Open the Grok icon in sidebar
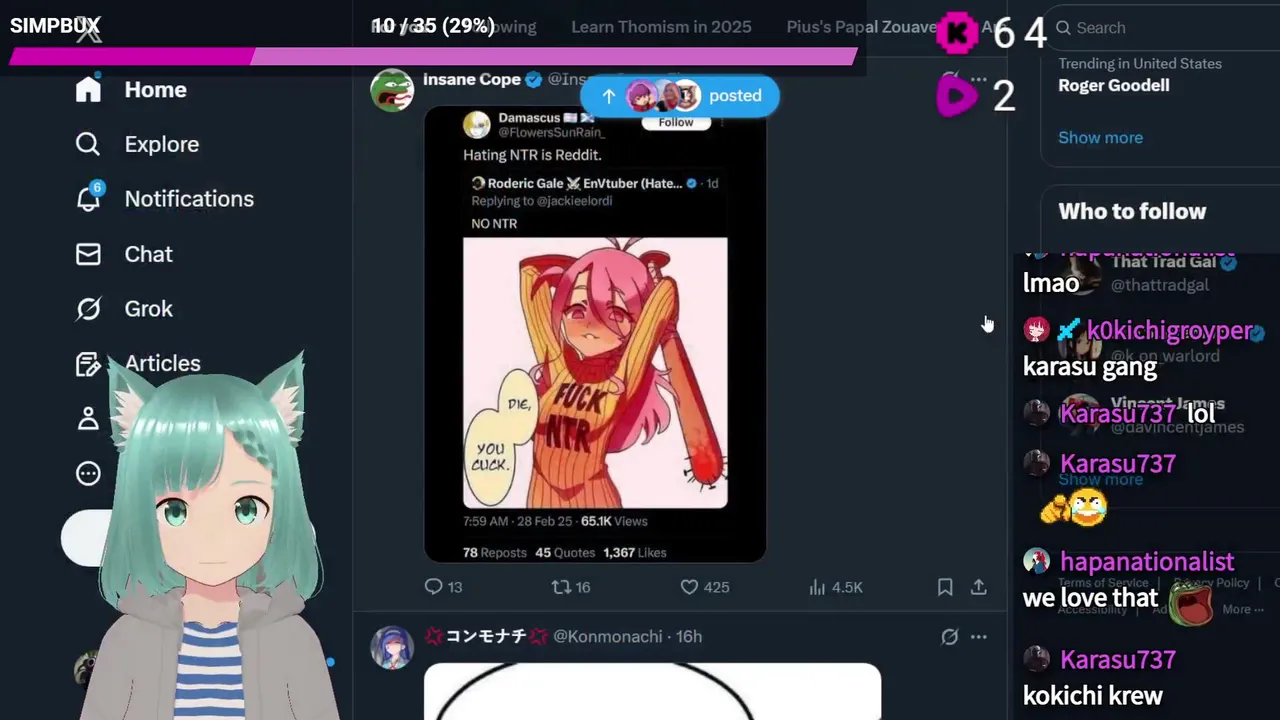The image size is (1280, 720). click(x=88, y=309)
